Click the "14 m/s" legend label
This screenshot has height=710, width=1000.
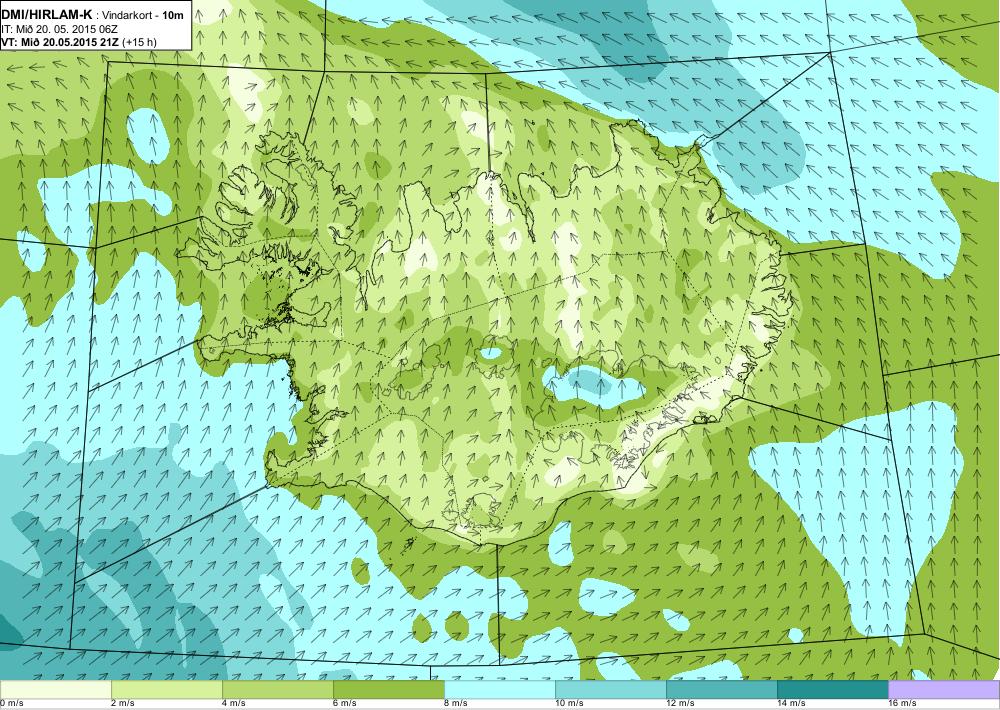[x=791, y=704]
